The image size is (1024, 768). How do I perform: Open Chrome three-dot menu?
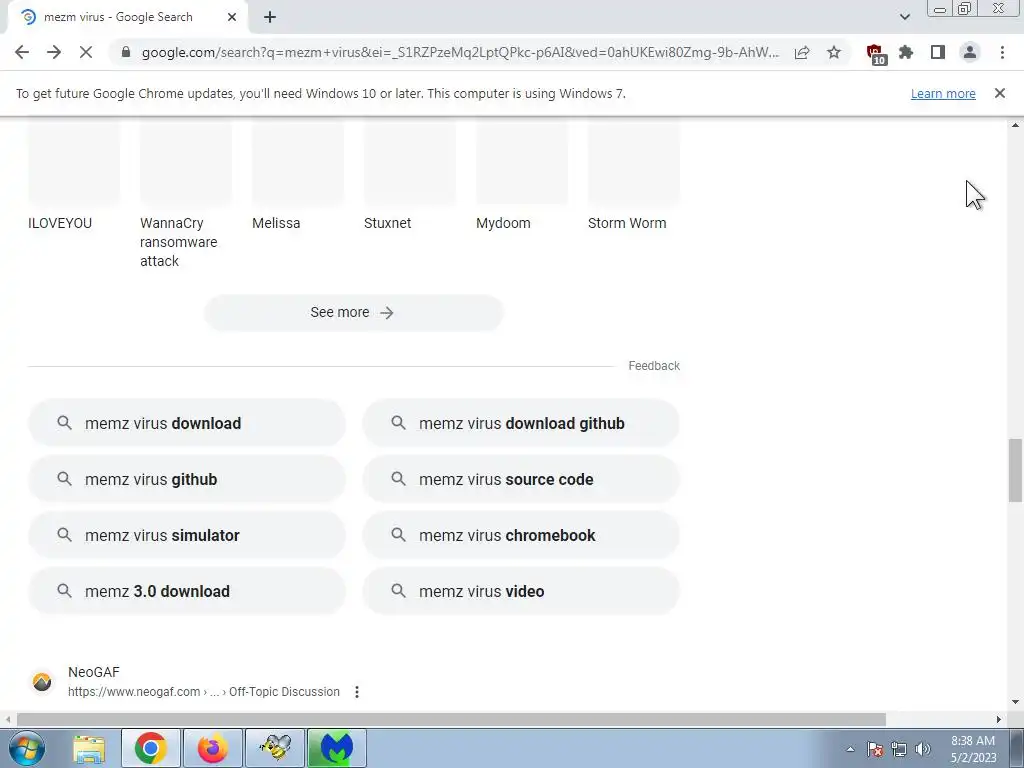coord(1002,52)
